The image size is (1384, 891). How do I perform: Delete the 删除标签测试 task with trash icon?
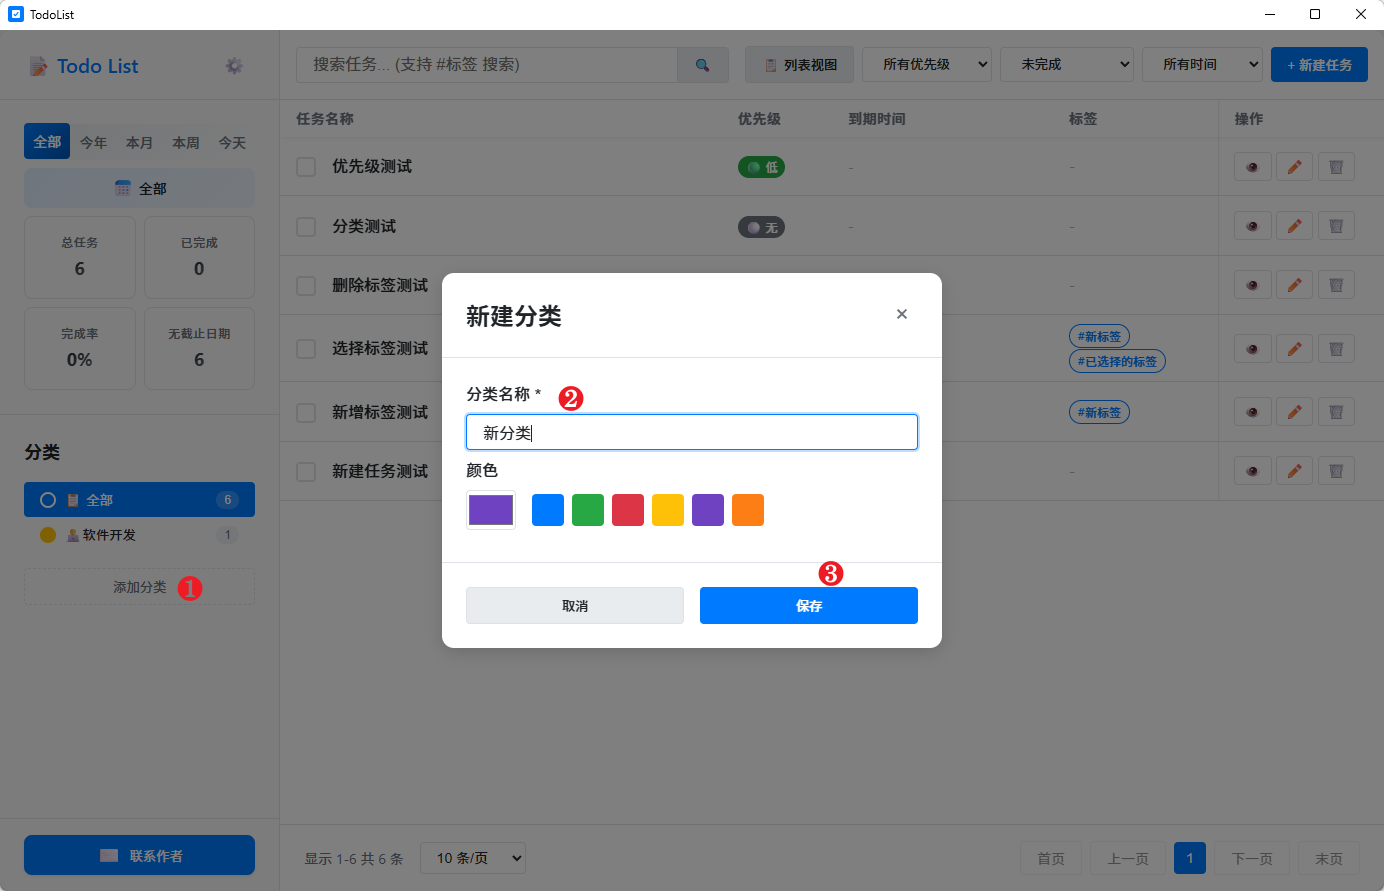(1336, 285)
